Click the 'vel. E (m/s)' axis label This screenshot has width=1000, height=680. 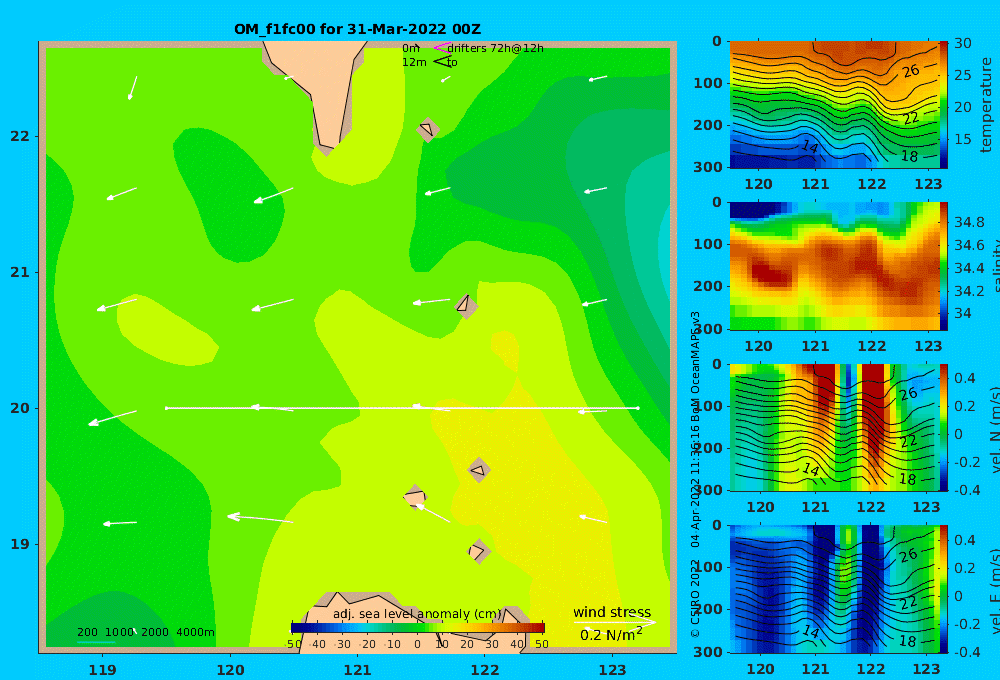994,591
